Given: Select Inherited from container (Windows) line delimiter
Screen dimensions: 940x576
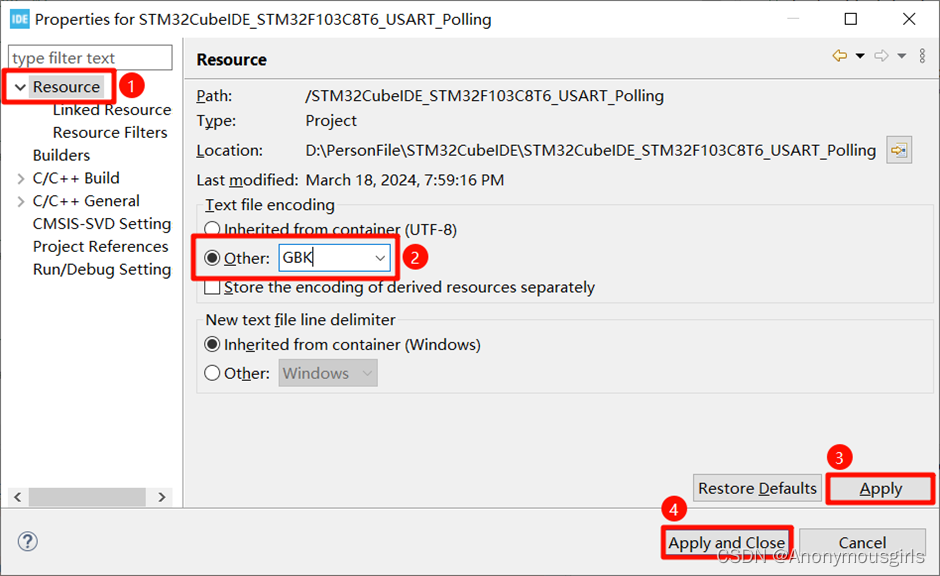Looking at the screenshot, I should click(x=212, y=345).
